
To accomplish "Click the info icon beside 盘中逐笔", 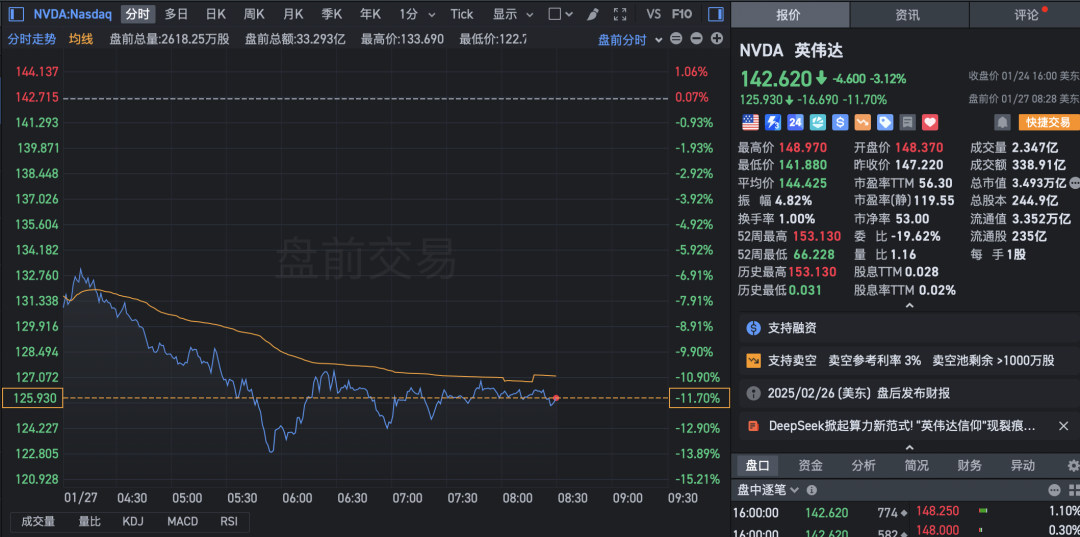I will 811,490.
